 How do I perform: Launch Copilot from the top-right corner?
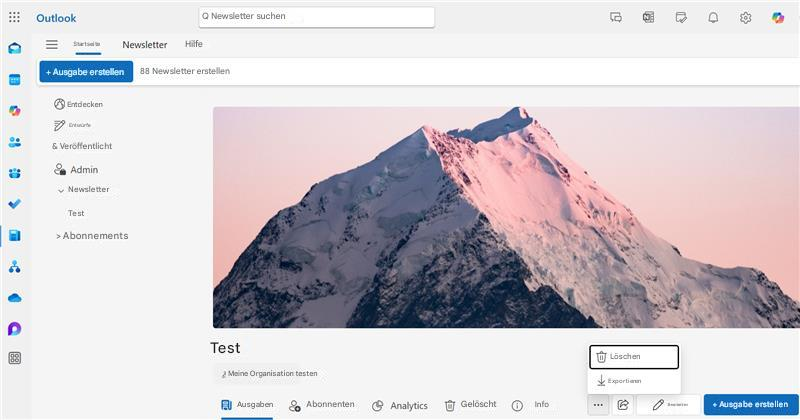click(x=778, y=18)
